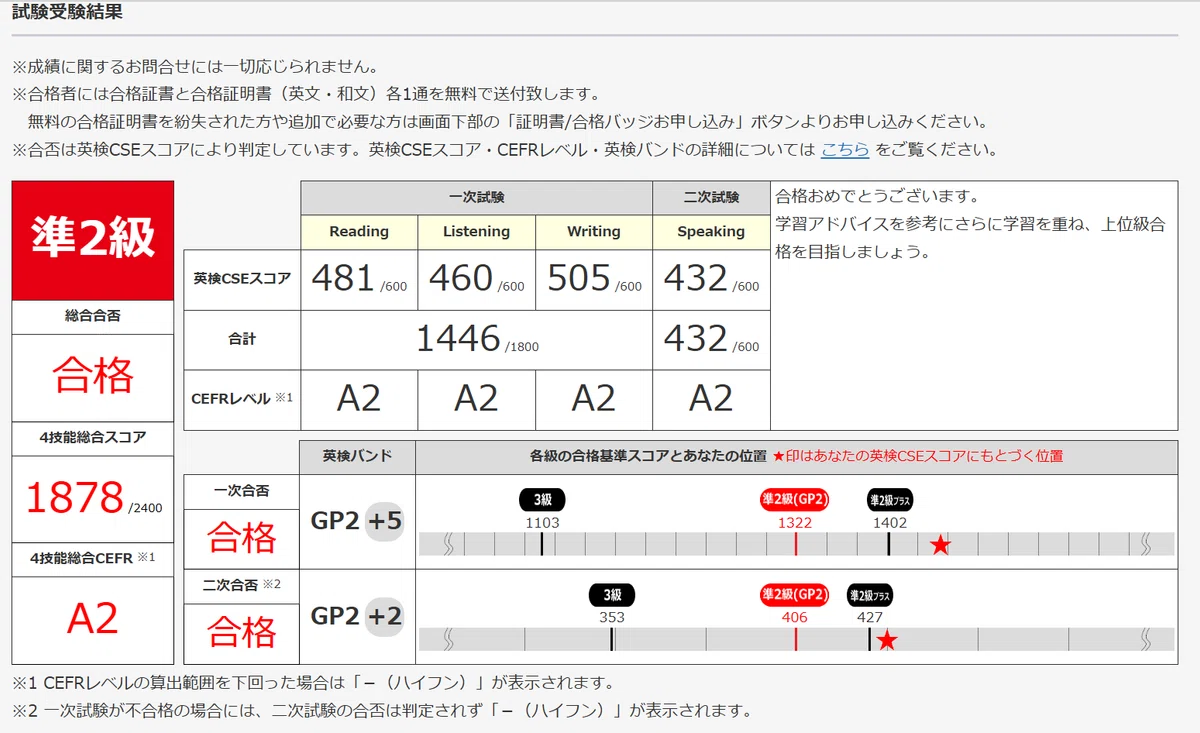The height and width of the screenshot is (733, 1200).
Task: Click the A2 level in the Listening column
Action: [476, 399]
